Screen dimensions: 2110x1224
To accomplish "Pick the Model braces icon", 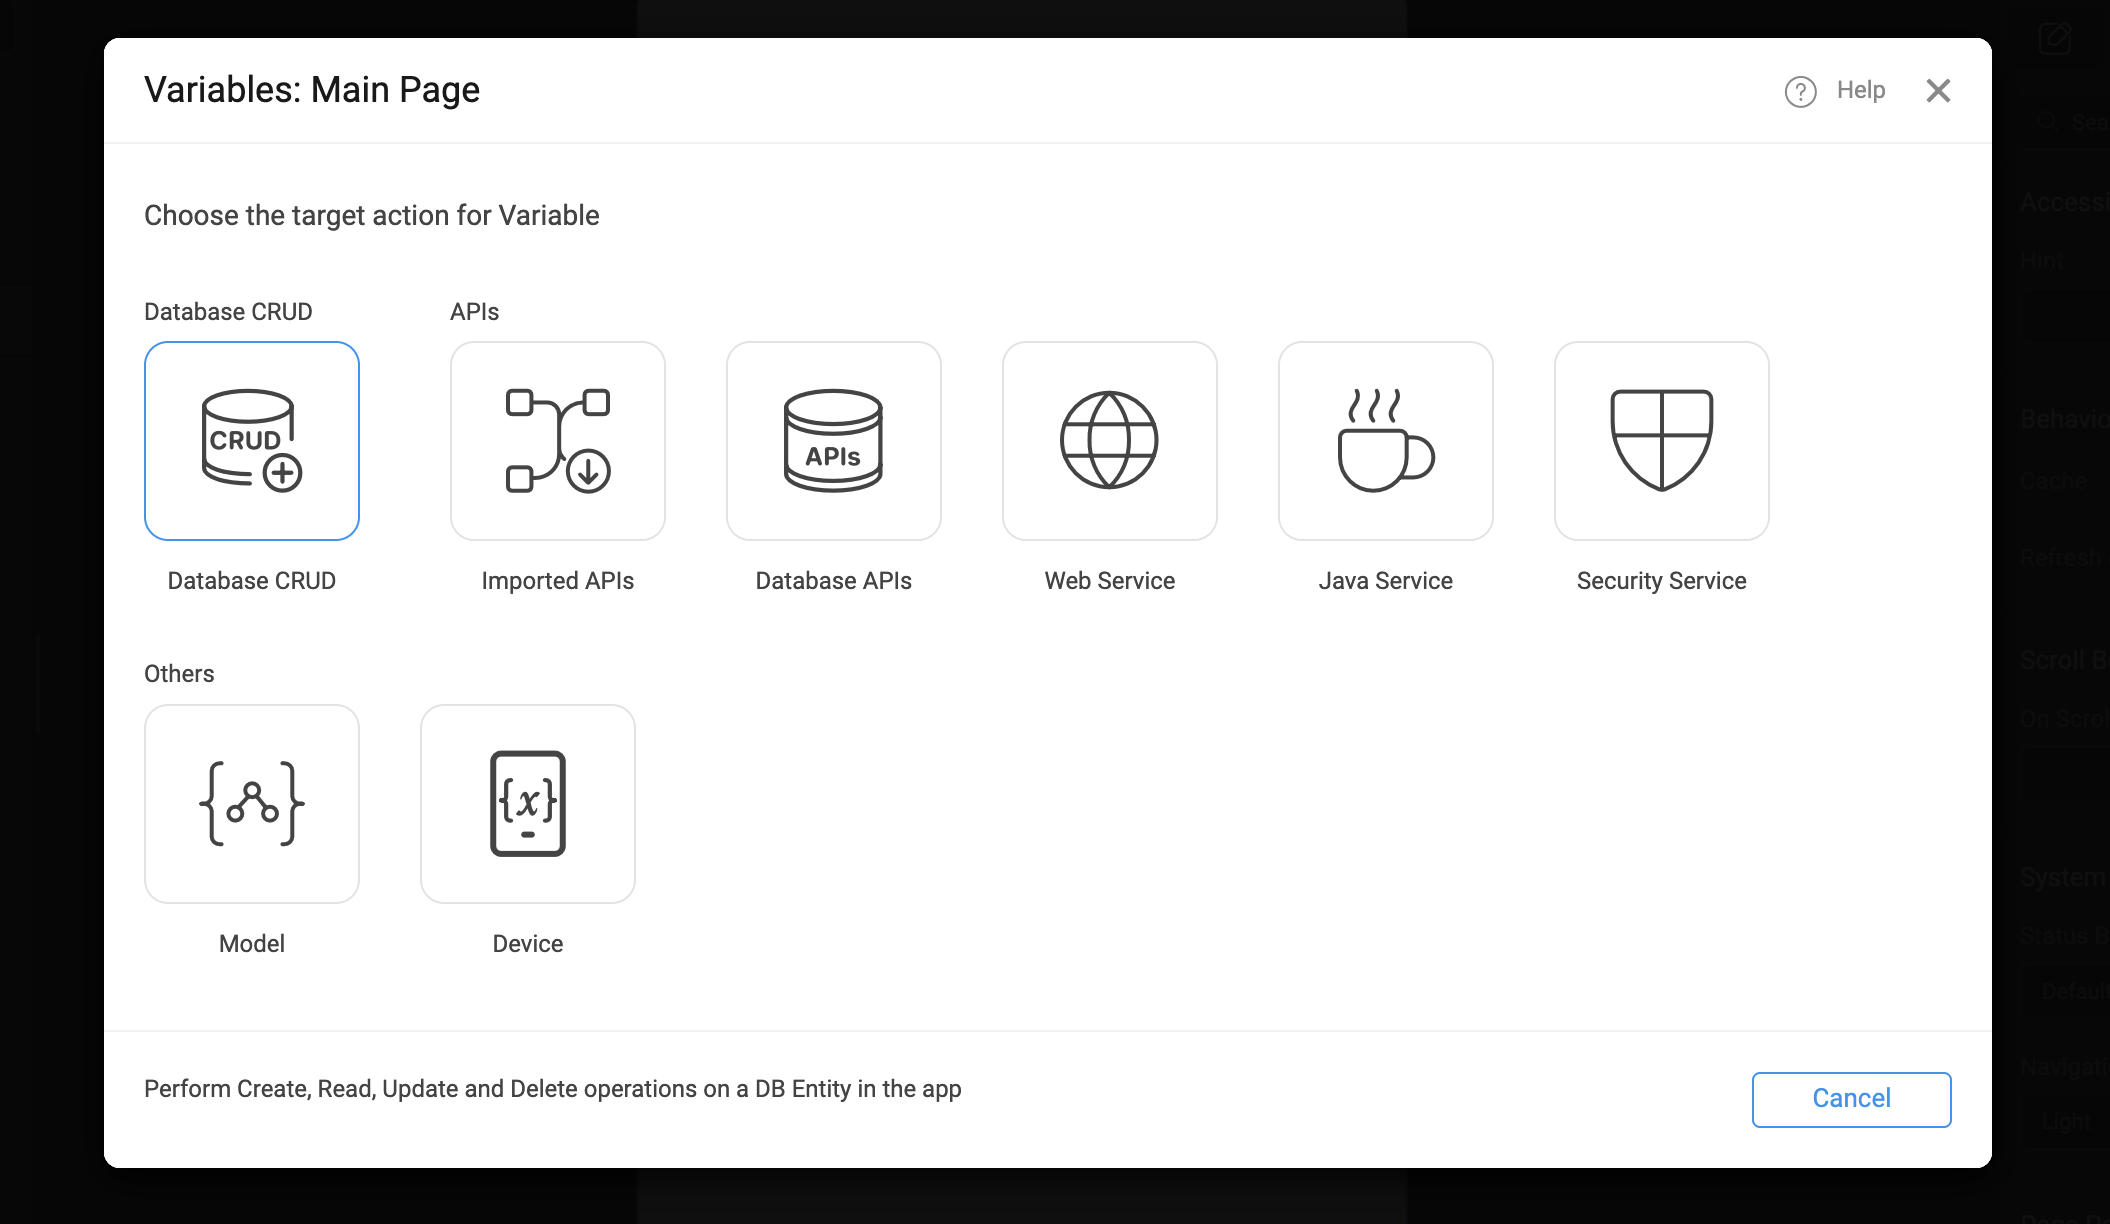I will 252,804.
